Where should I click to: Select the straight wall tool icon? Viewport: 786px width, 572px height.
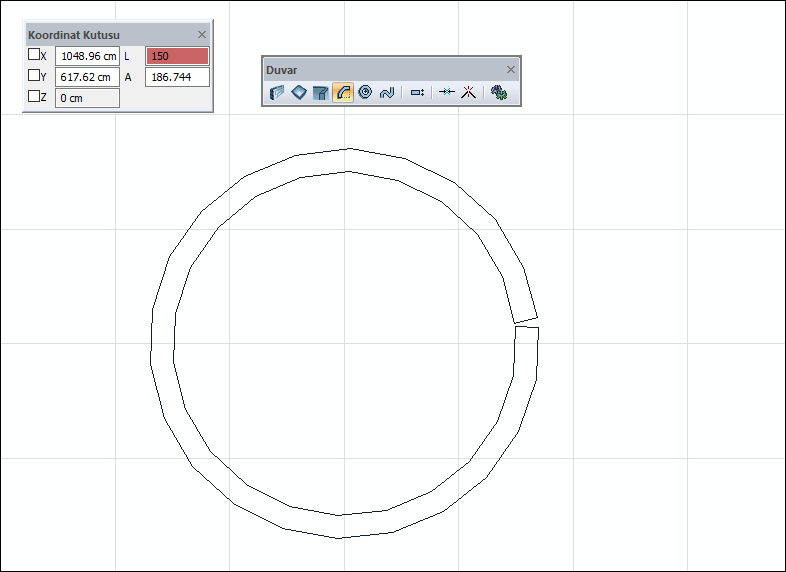(x=278, y=93)
